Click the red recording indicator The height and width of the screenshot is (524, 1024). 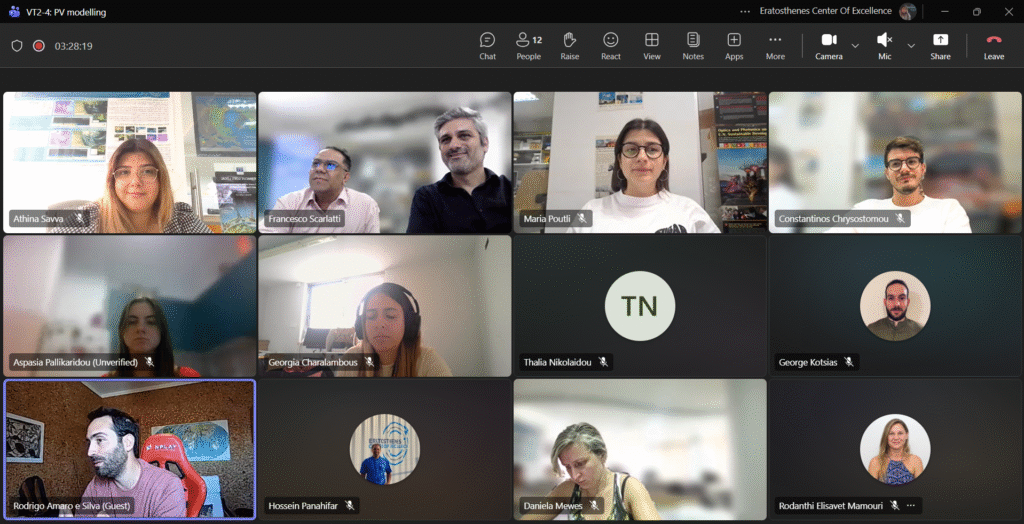(39, 46)
